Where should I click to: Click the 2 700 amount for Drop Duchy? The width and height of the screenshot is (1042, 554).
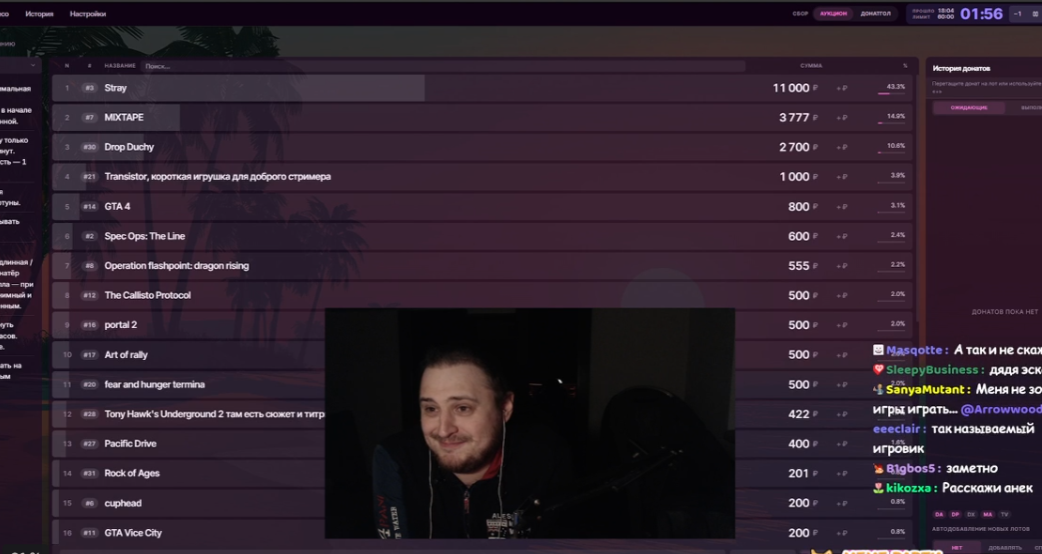(x=794, y=147)
